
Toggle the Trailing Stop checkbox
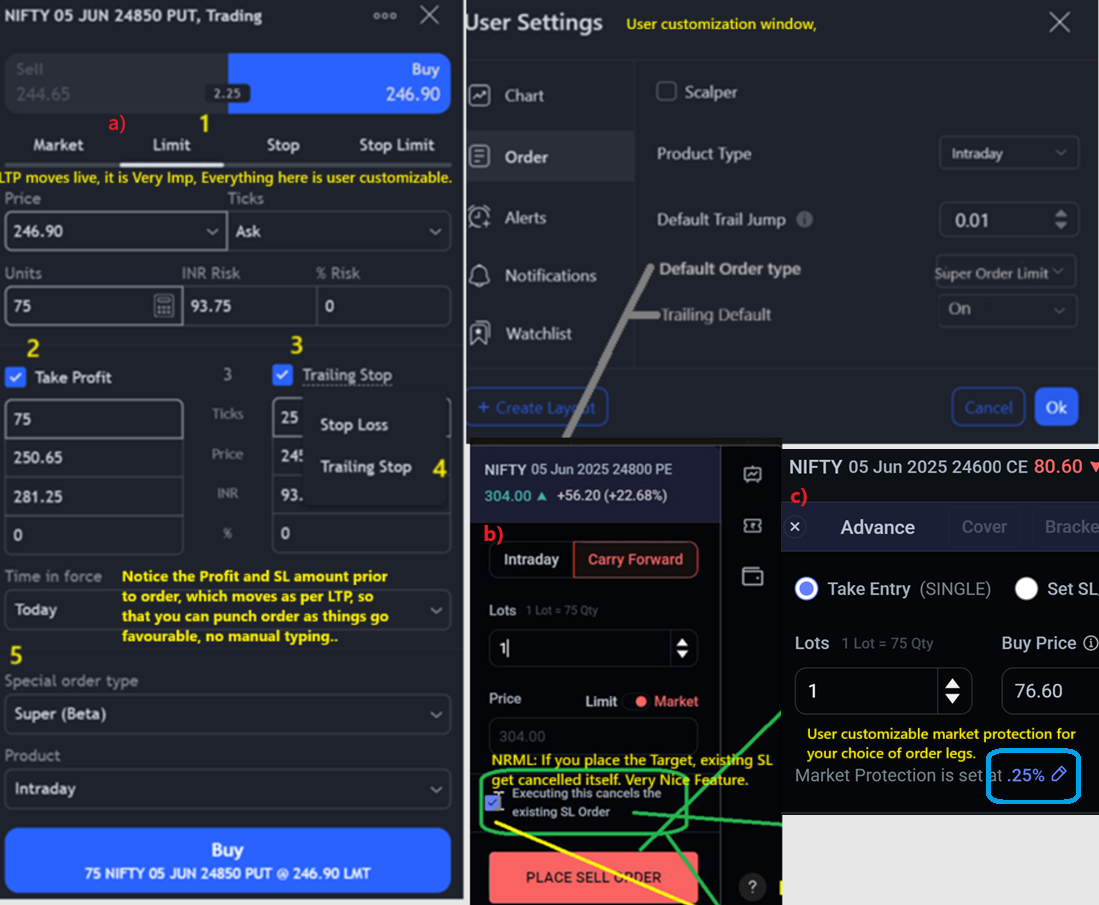coord(282,374)
